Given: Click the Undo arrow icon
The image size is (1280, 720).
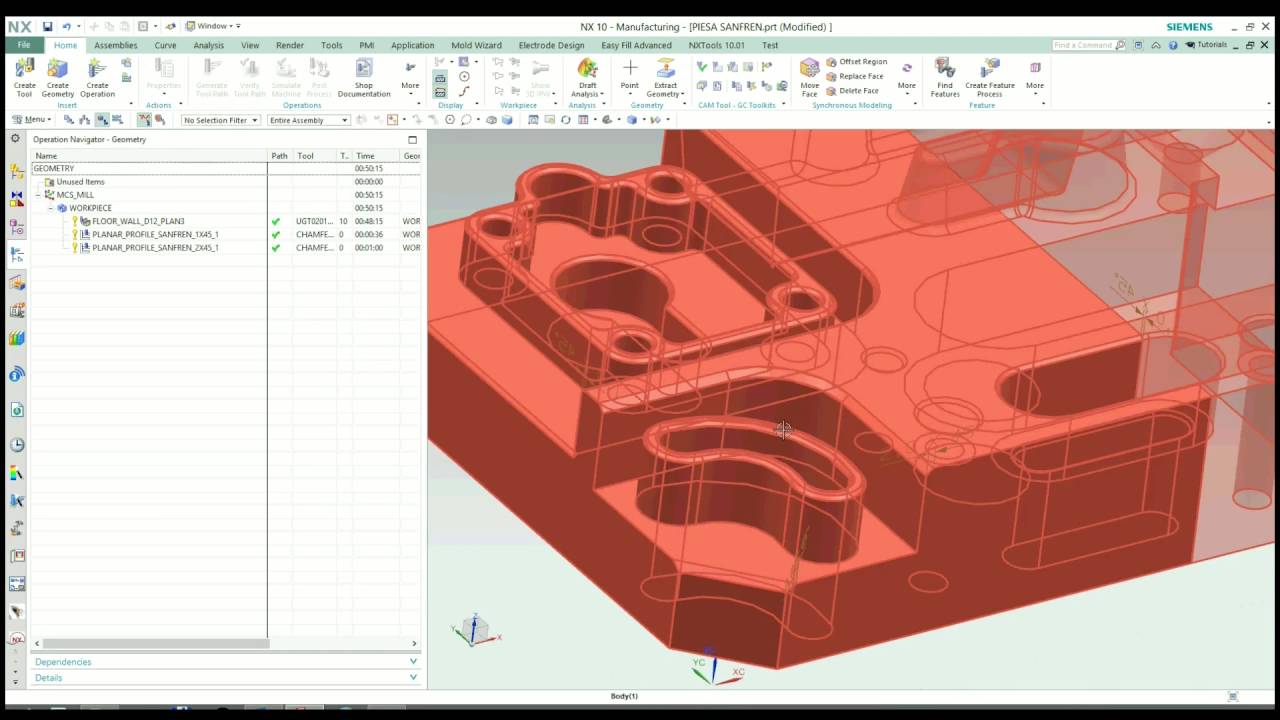Looking at the screenshot, I should point(66,26).
